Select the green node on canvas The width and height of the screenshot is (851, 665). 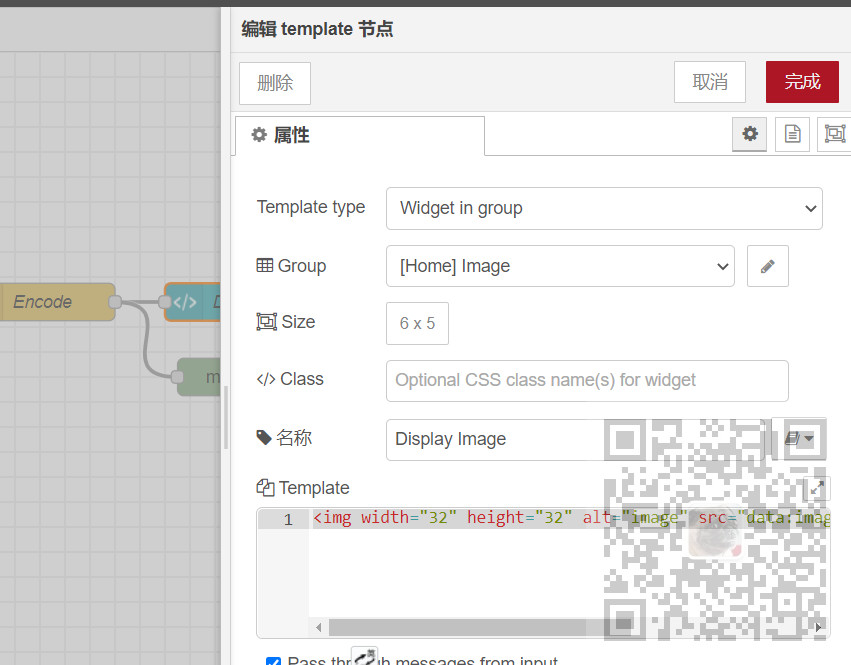point(199,377)
